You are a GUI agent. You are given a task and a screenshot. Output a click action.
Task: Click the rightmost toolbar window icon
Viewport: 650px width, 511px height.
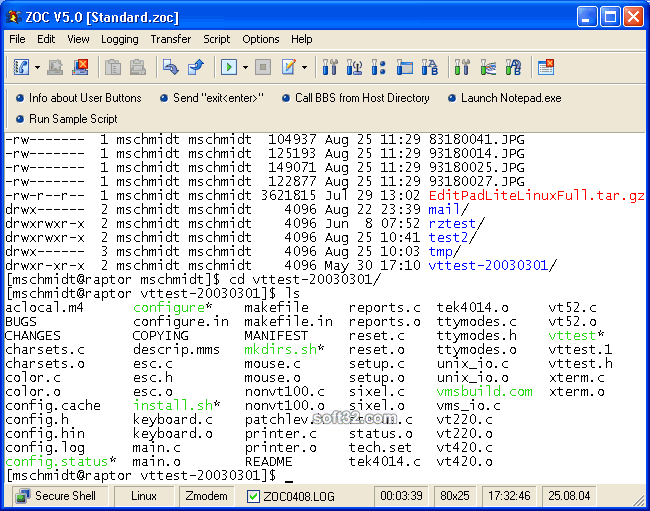pos(546,67)
